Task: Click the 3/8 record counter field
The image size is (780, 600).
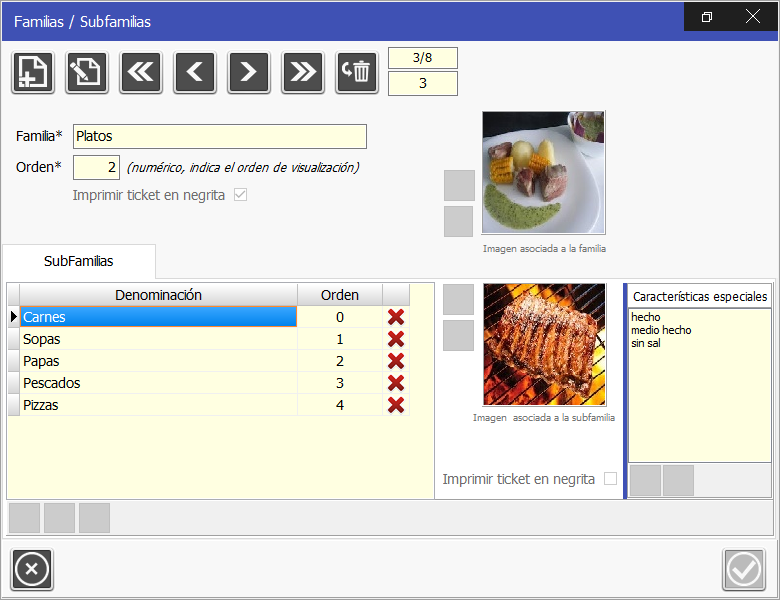Action: [423, 58]
